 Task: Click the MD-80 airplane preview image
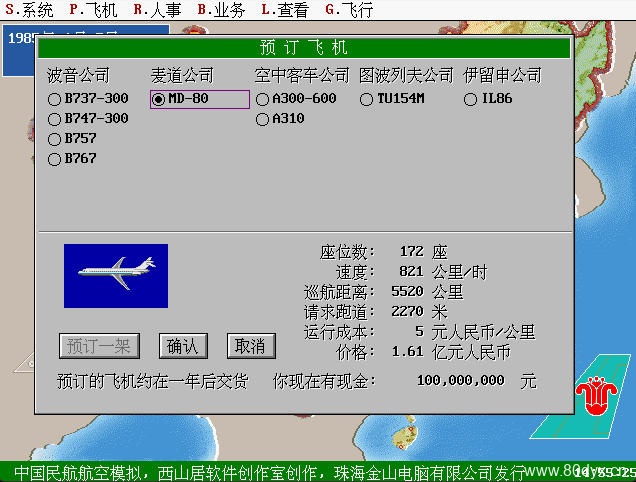(x=116, y=276)
